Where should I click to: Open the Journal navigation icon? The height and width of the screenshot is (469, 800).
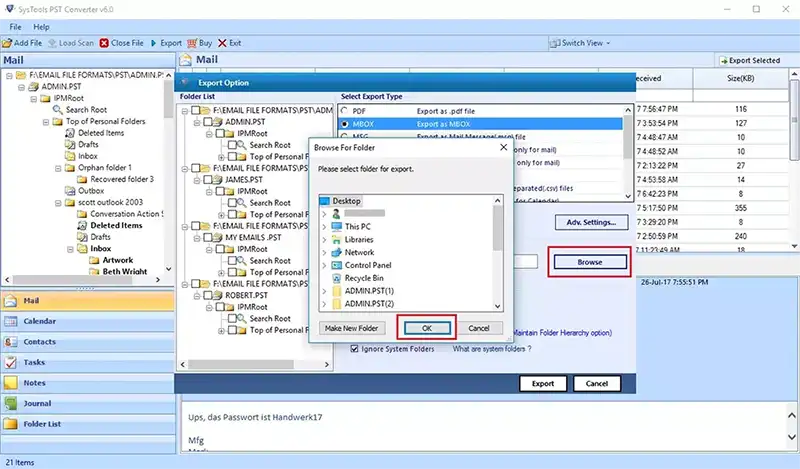point(10,403)
